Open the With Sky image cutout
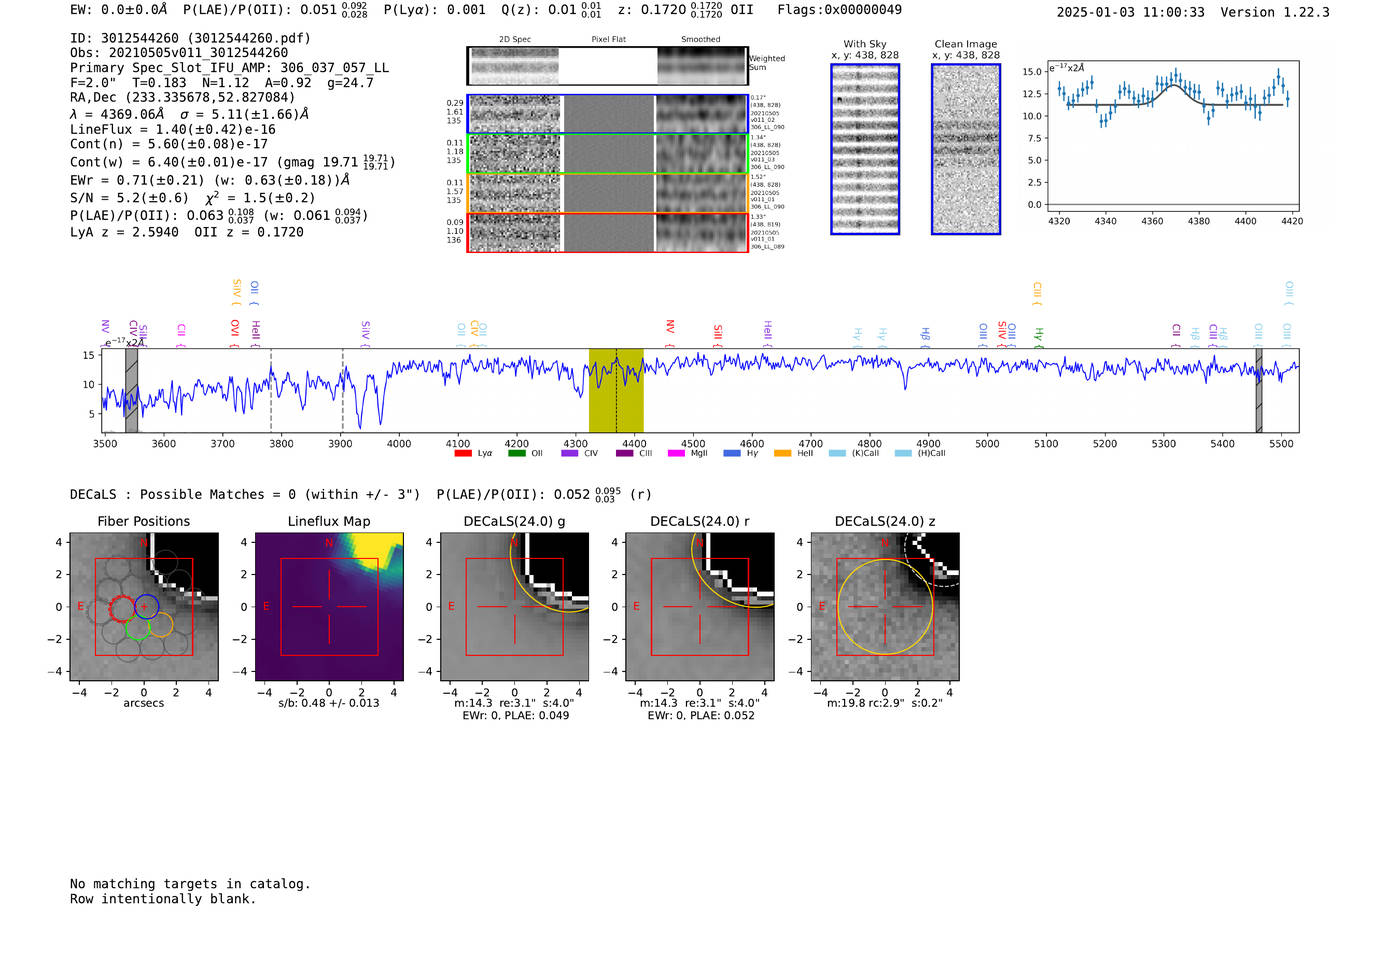Viewport: 1400px width, 953px height. point(865,149)
